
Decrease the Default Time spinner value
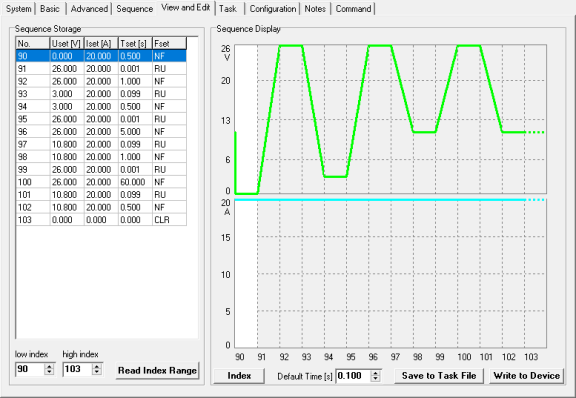click(375, 379)
